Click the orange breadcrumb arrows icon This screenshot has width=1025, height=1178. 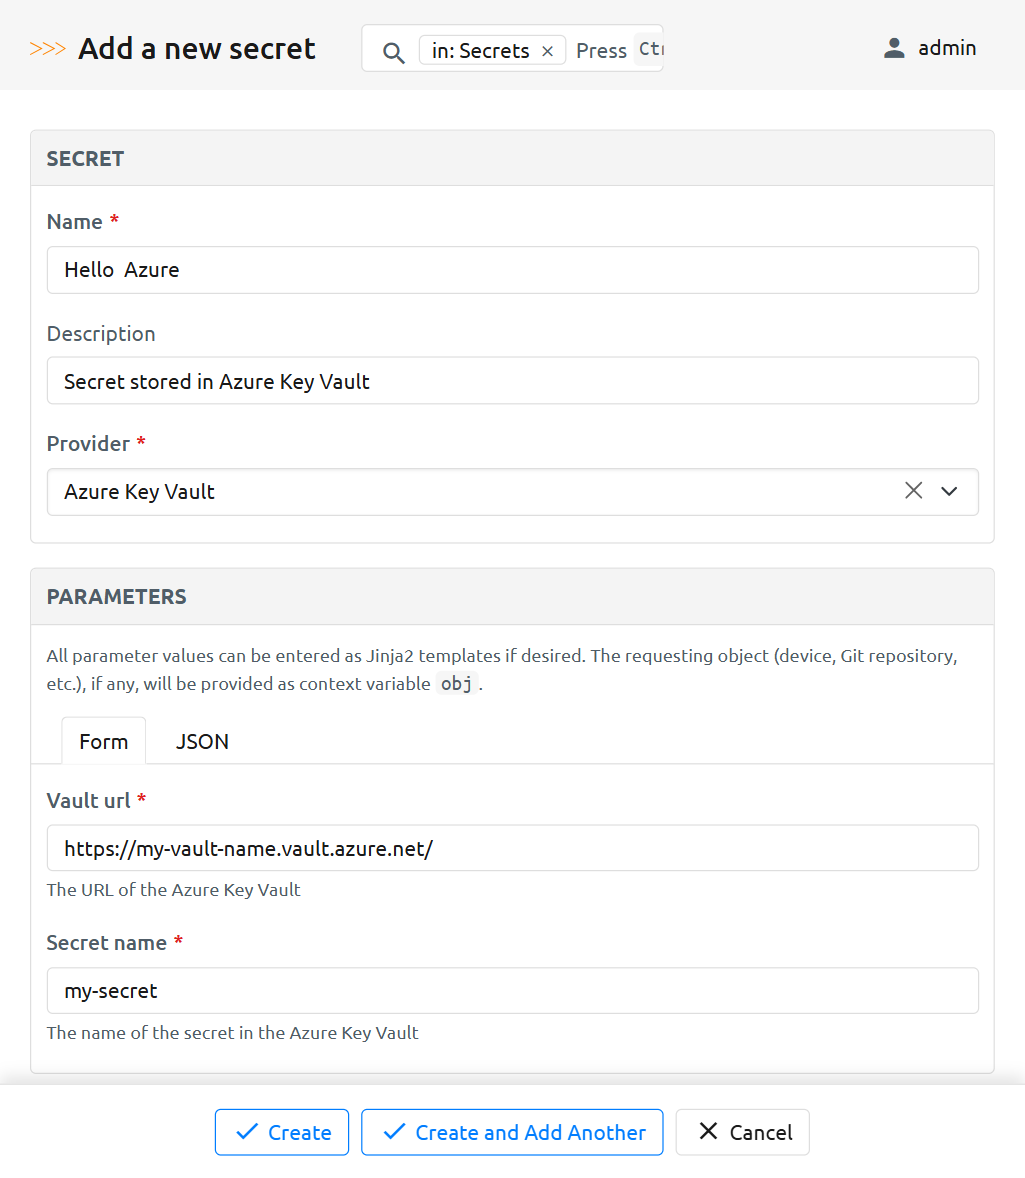47,48
